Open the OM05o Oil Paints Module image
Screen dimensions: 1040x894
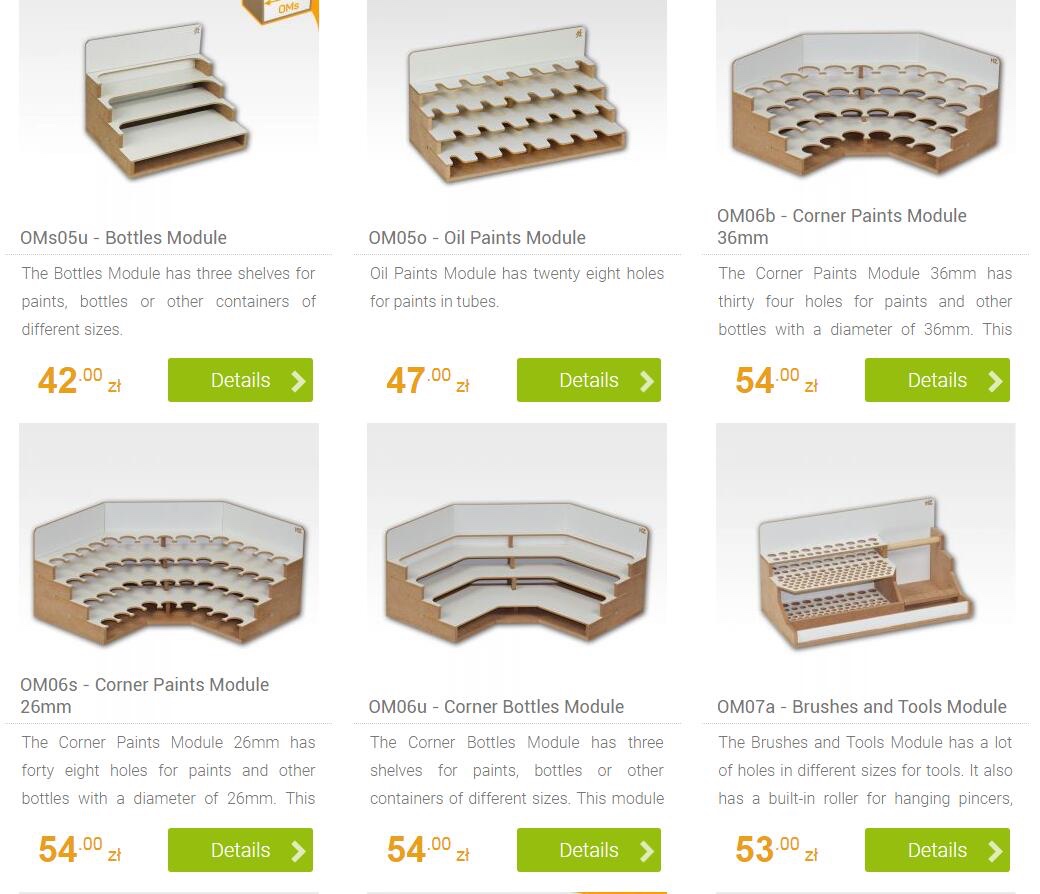(x=517, y=100)
